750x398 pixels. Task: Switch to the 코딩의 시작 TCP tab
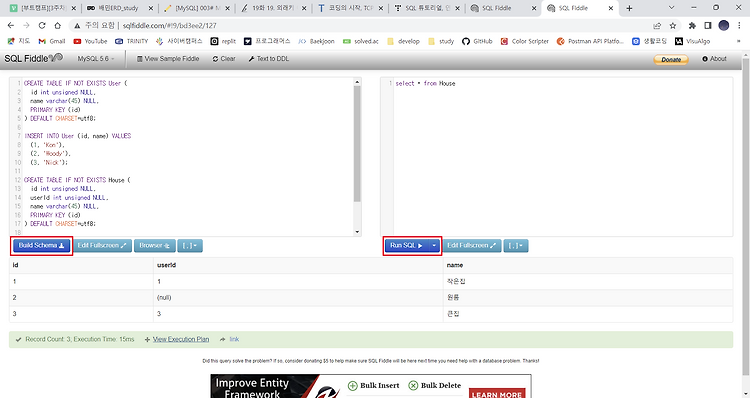[x=350, y=8]
